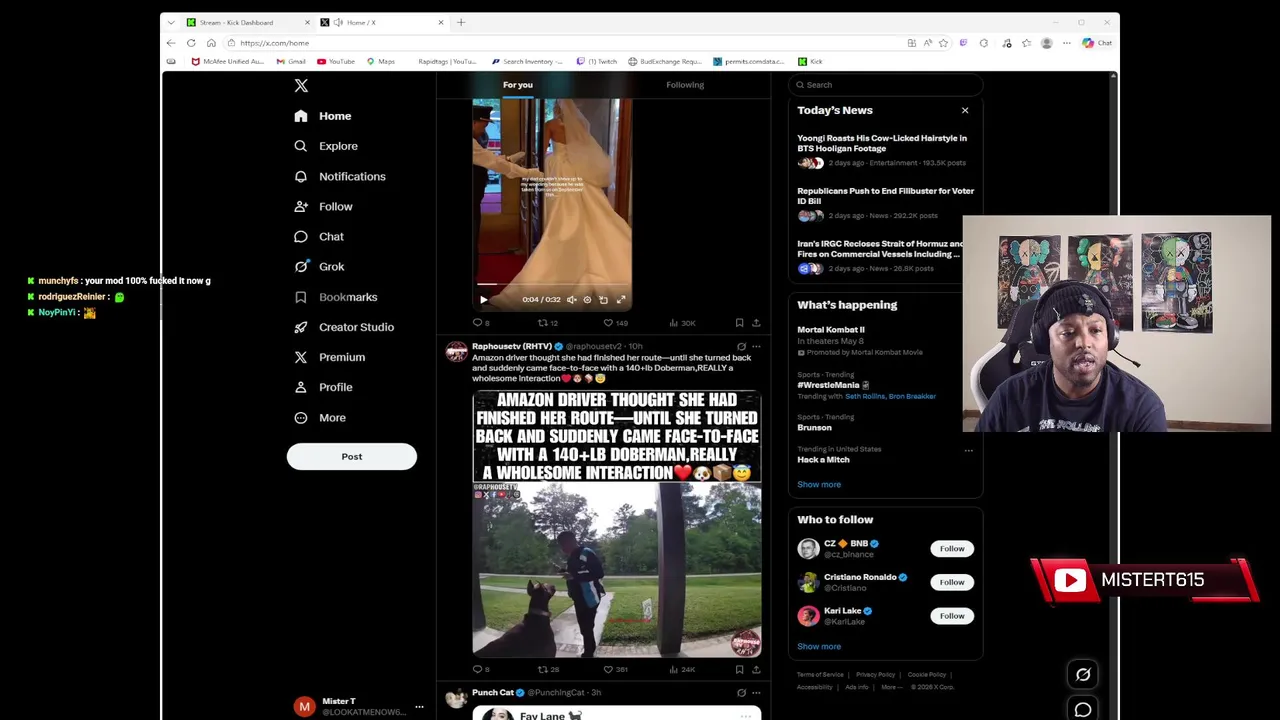Viewport: 1280px width, 720px height.
Task: Bookmark the Raphousetv Doberman post
Action: point(739,669)
